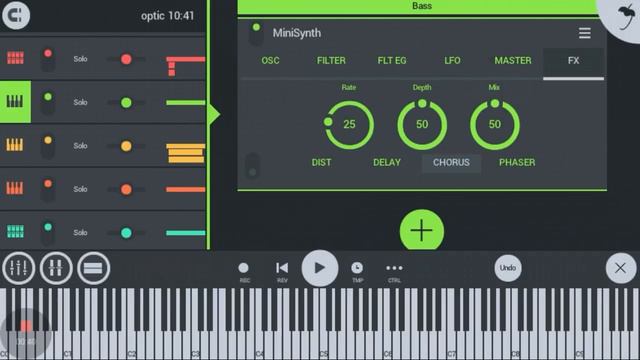Open the effects sliders panel icon
Viewport: 640px width, 360px height.
(56, 268)
